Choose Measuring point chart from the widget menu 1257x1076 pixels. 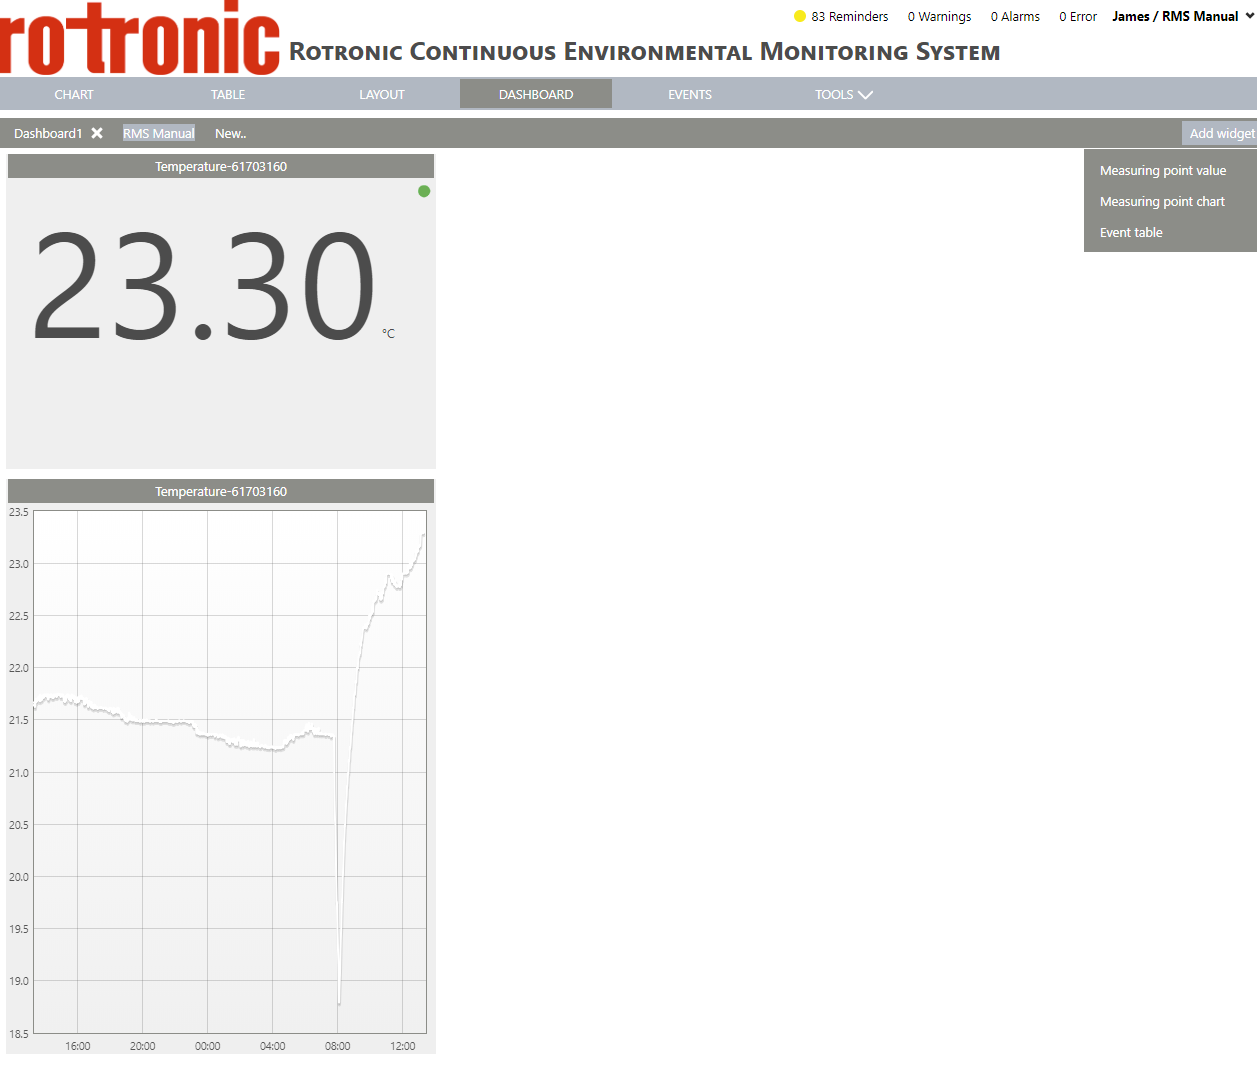1162,201
